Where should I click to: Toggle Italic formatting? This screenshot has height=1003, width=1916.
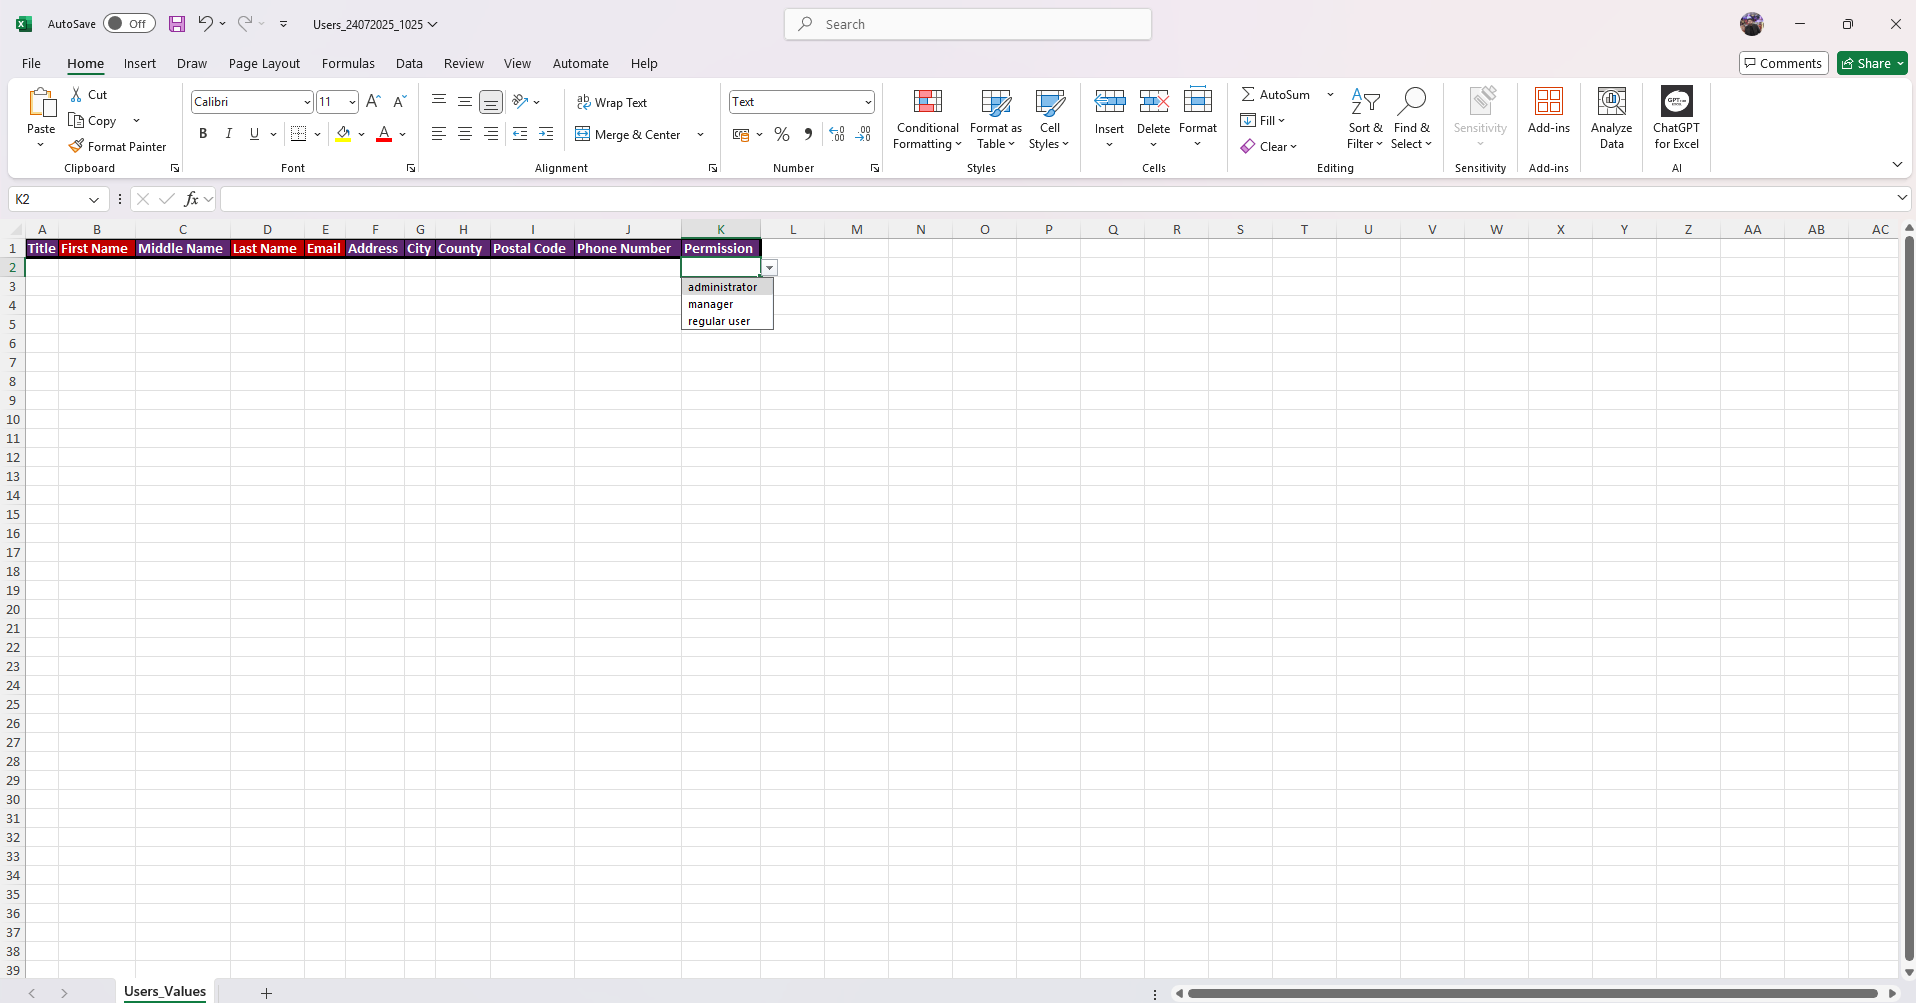pyautogui.click(x=229, y=133)
